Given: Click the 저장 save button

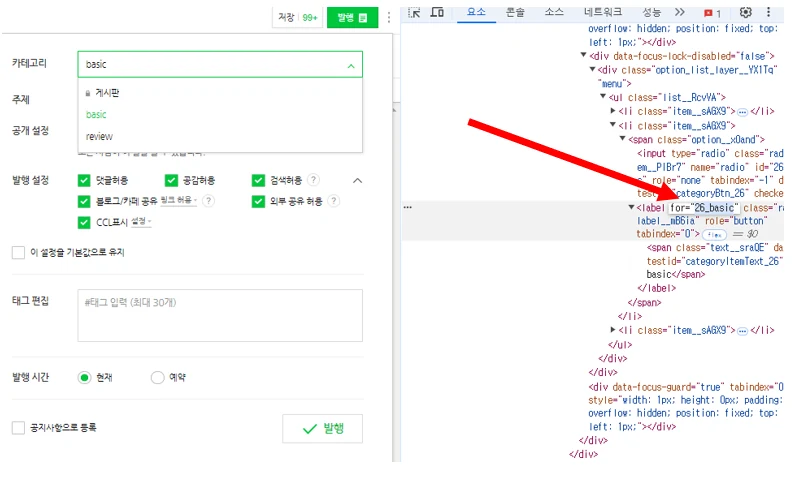Looking at the screenshot, I should pos(286,18).
